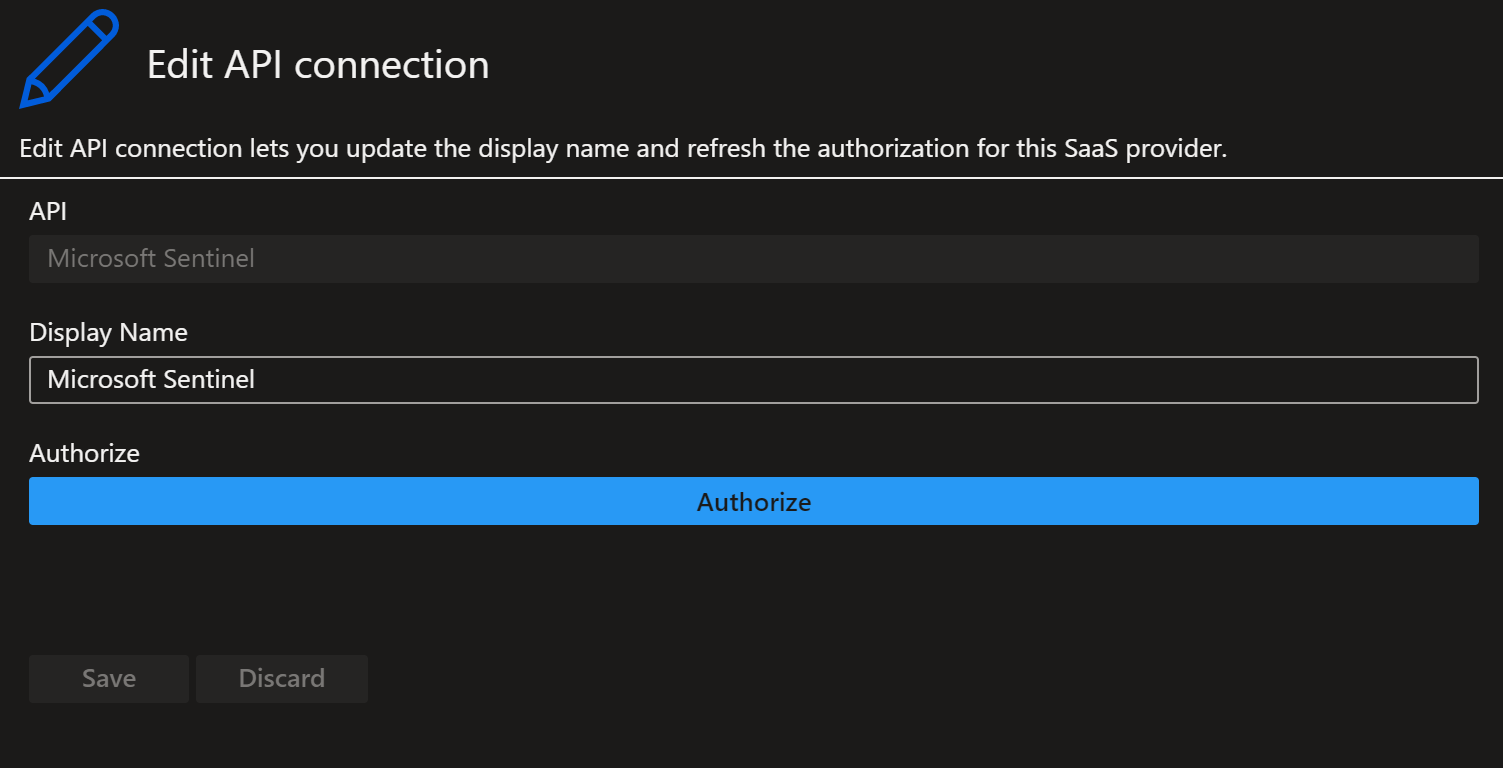
Task: Click the Authorize section label
Action: (84, 453)
